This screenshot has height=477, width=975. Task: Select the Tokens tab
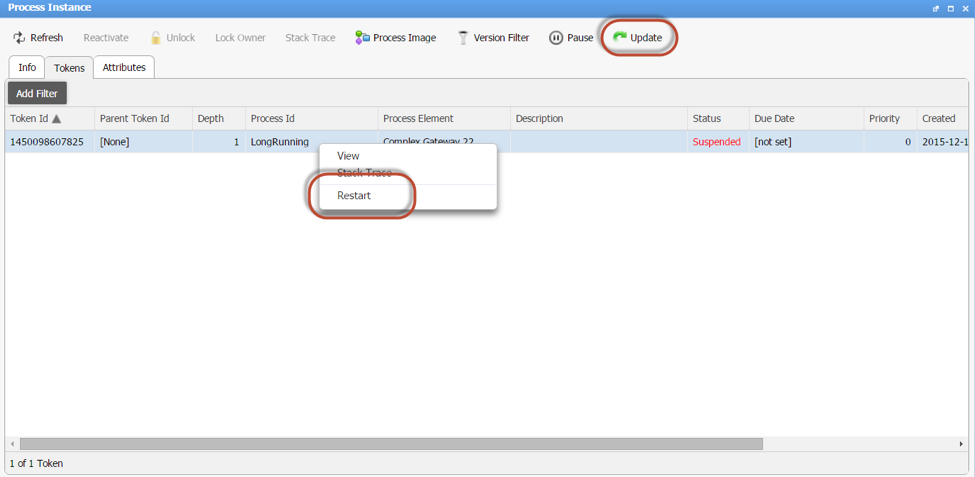click(x=69, y=68)
